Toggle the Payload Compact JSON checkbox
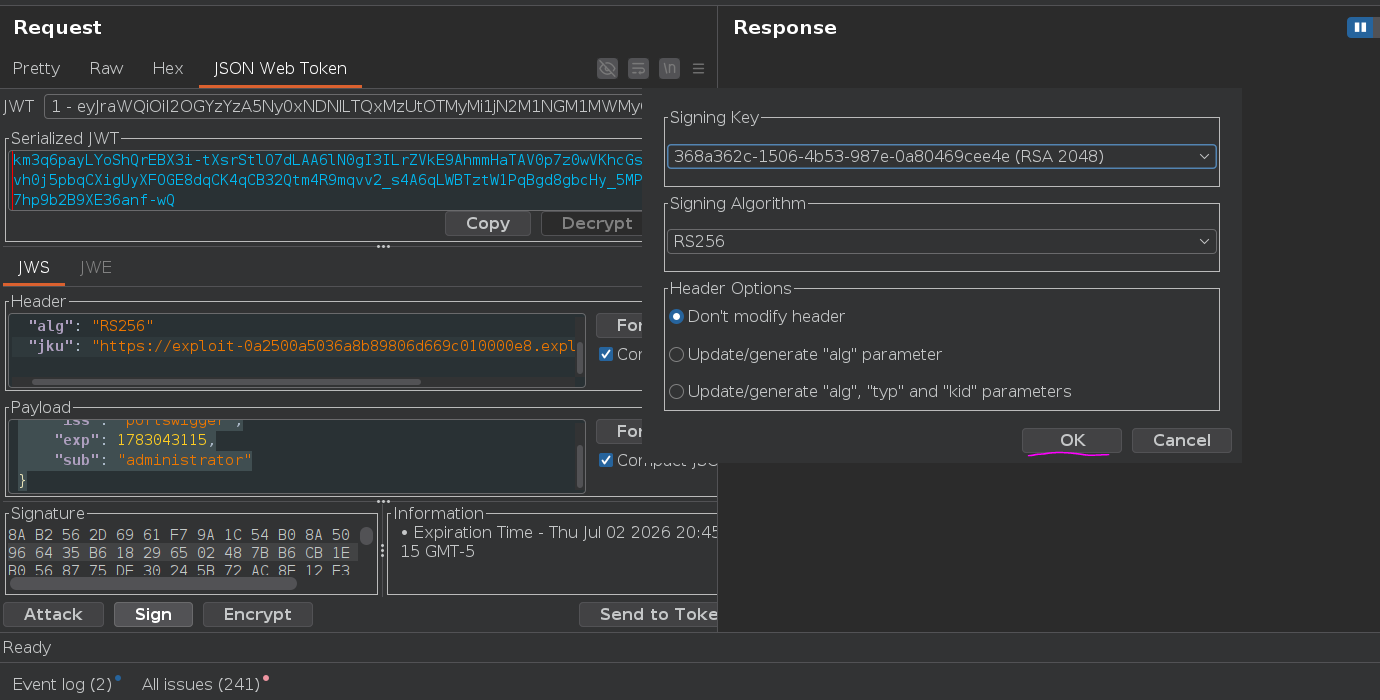 pos(606,460)
